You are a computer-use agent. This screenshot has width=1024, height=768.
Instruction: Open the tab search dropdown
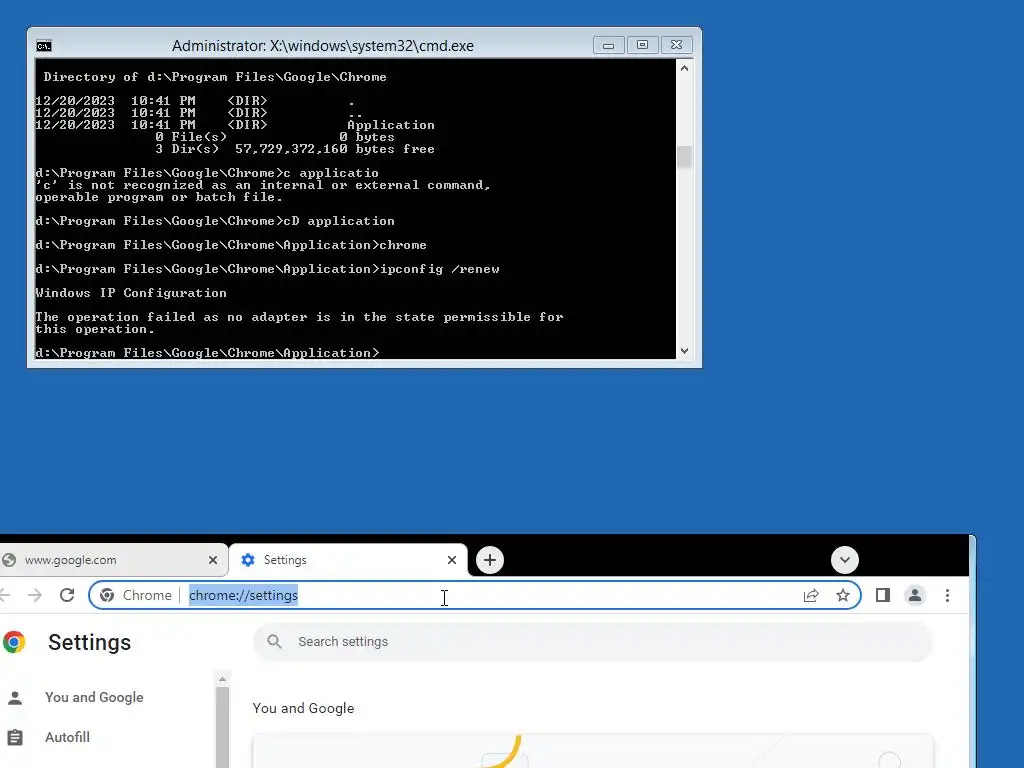[844, 560]
